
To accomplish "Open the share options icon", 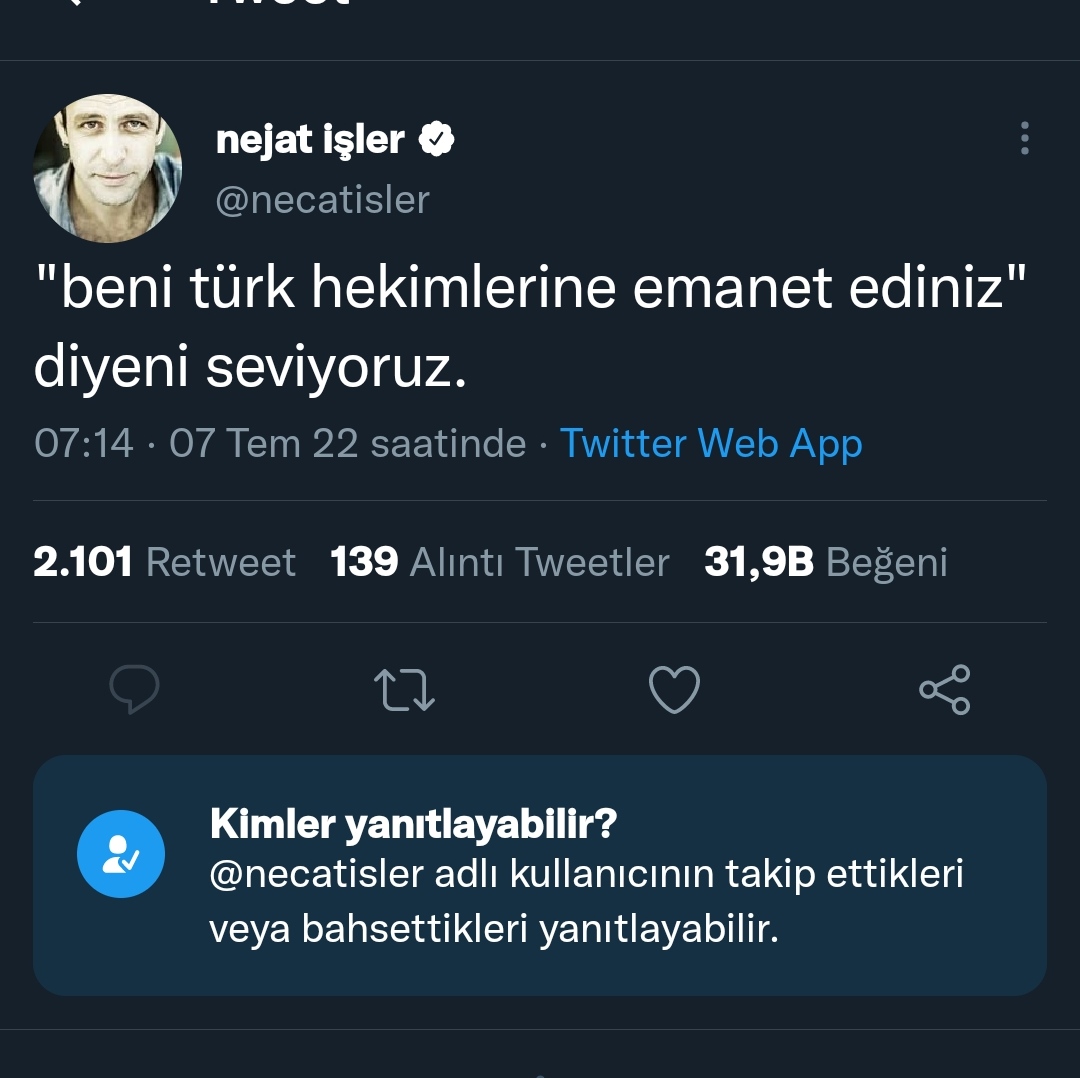I will (x=944, y=690).
